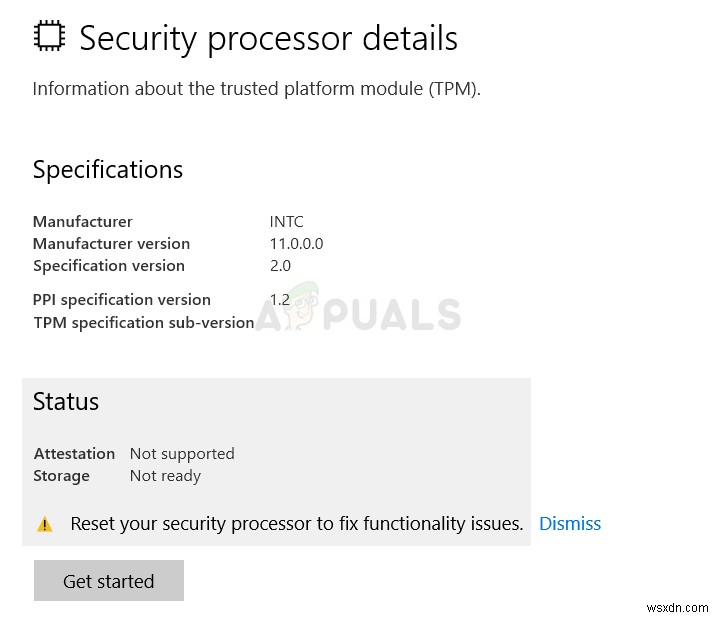Select the 2.0 specification version value
Image resolution: width=720 pixels, height=618 pixels.
pos(280,265)
